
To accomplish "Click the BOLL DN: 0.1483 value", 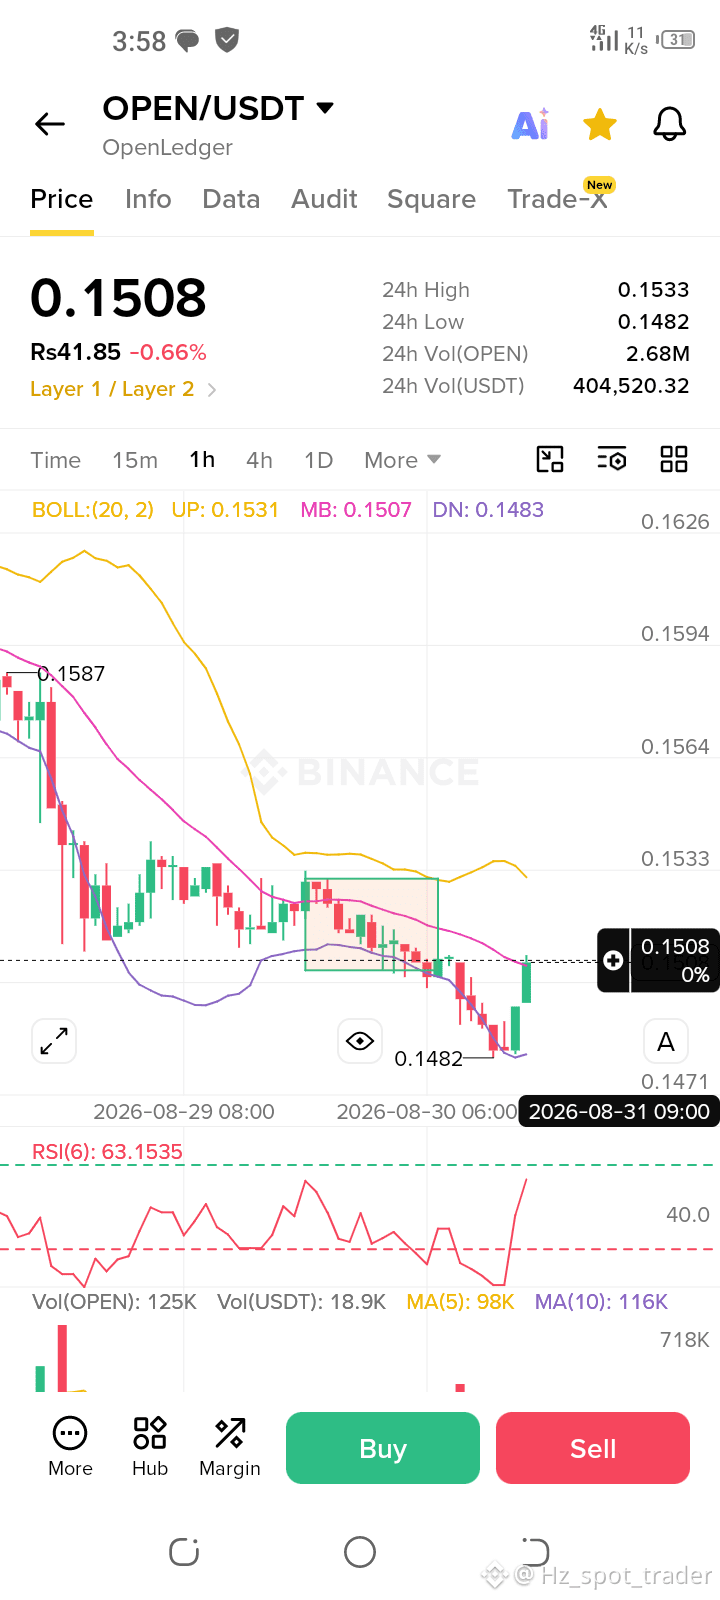I will tap(488, 510).
